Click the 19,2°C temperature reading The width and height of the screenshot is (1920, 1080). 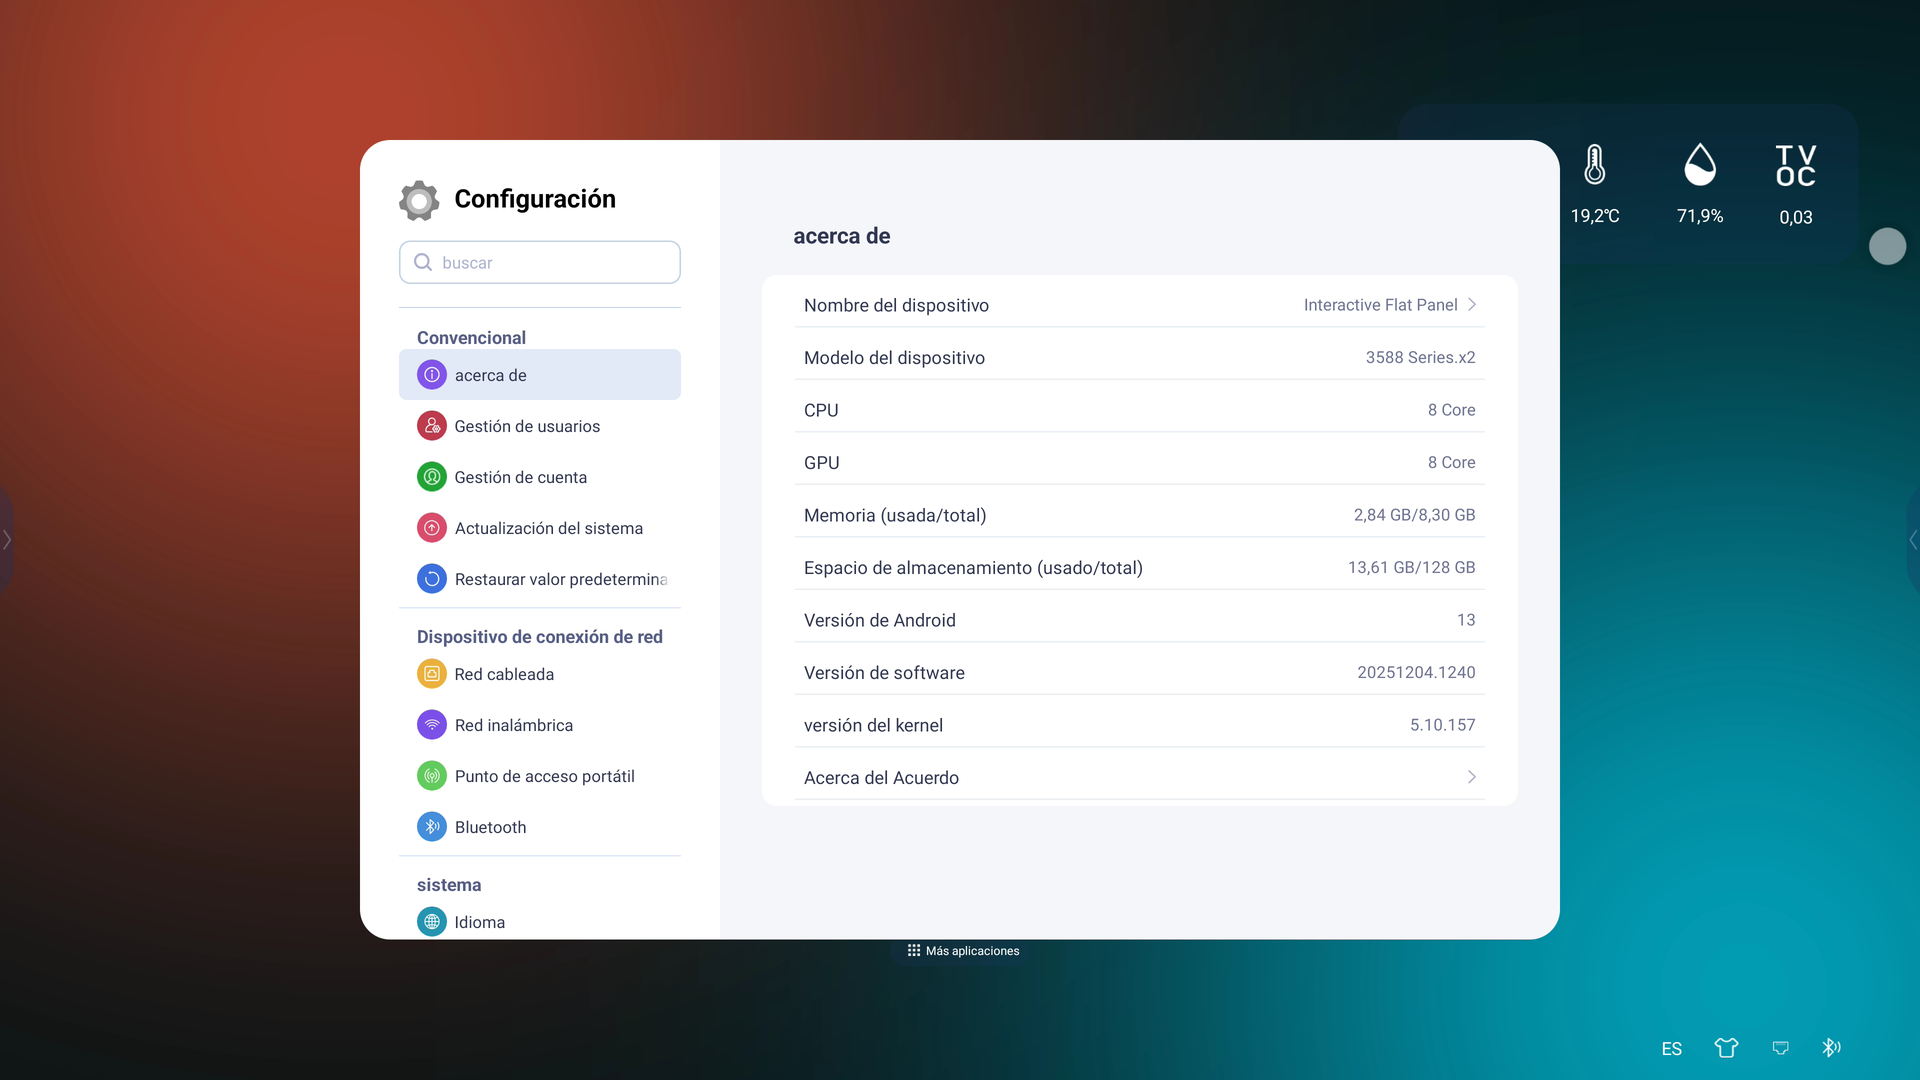tap(1595, 216)
